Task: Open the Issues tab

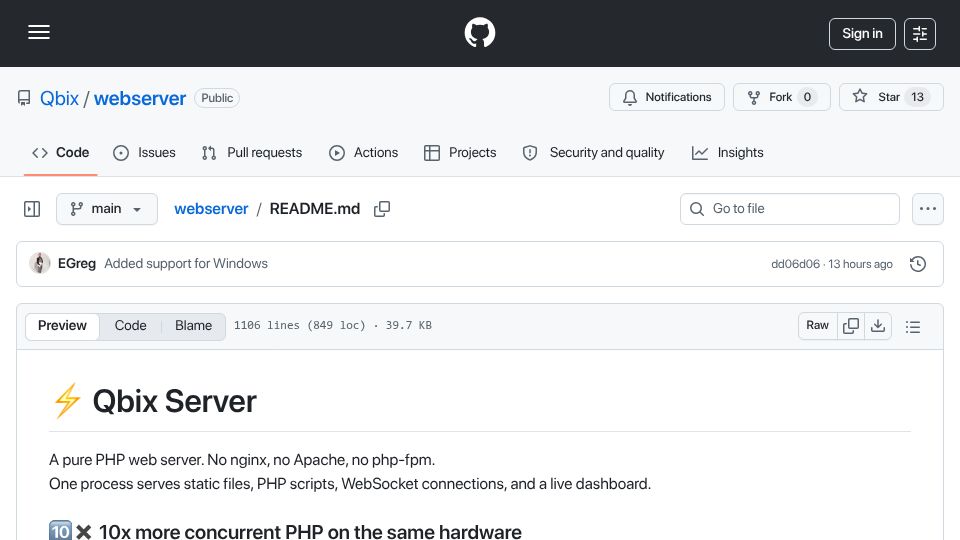Action: tap(144, 152)
